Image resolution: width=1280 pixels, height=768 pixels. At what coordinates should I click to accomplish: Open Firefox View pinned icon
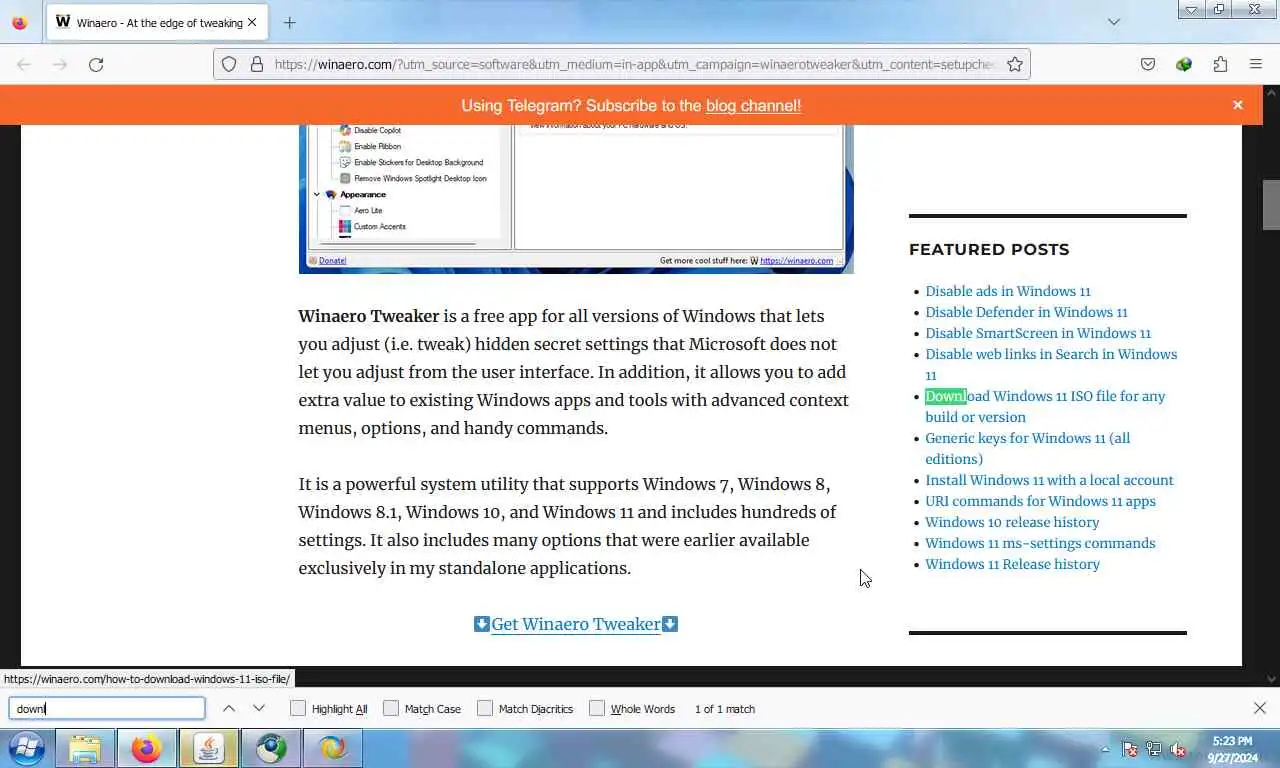click(19, 22)
